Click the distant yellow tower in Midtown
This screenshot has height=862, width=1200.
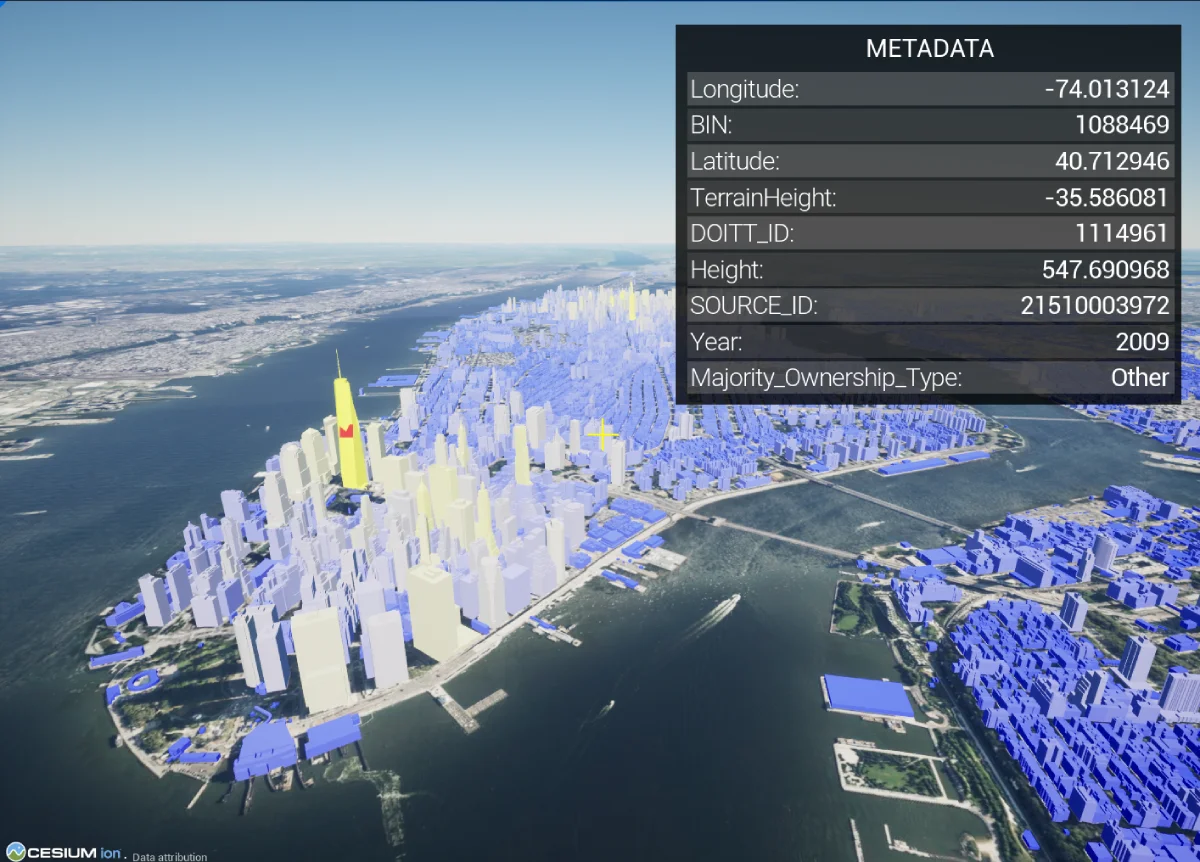631,302
